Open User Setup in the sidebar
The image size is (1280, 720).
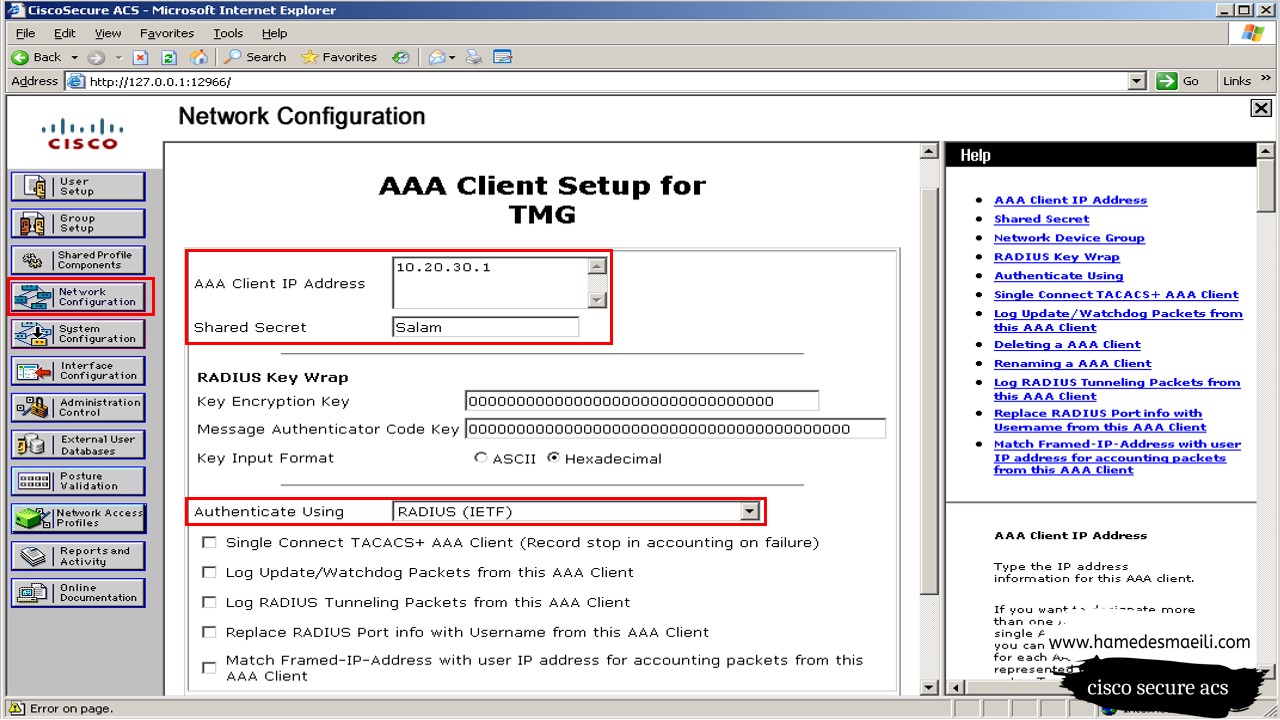coord(78,186)
